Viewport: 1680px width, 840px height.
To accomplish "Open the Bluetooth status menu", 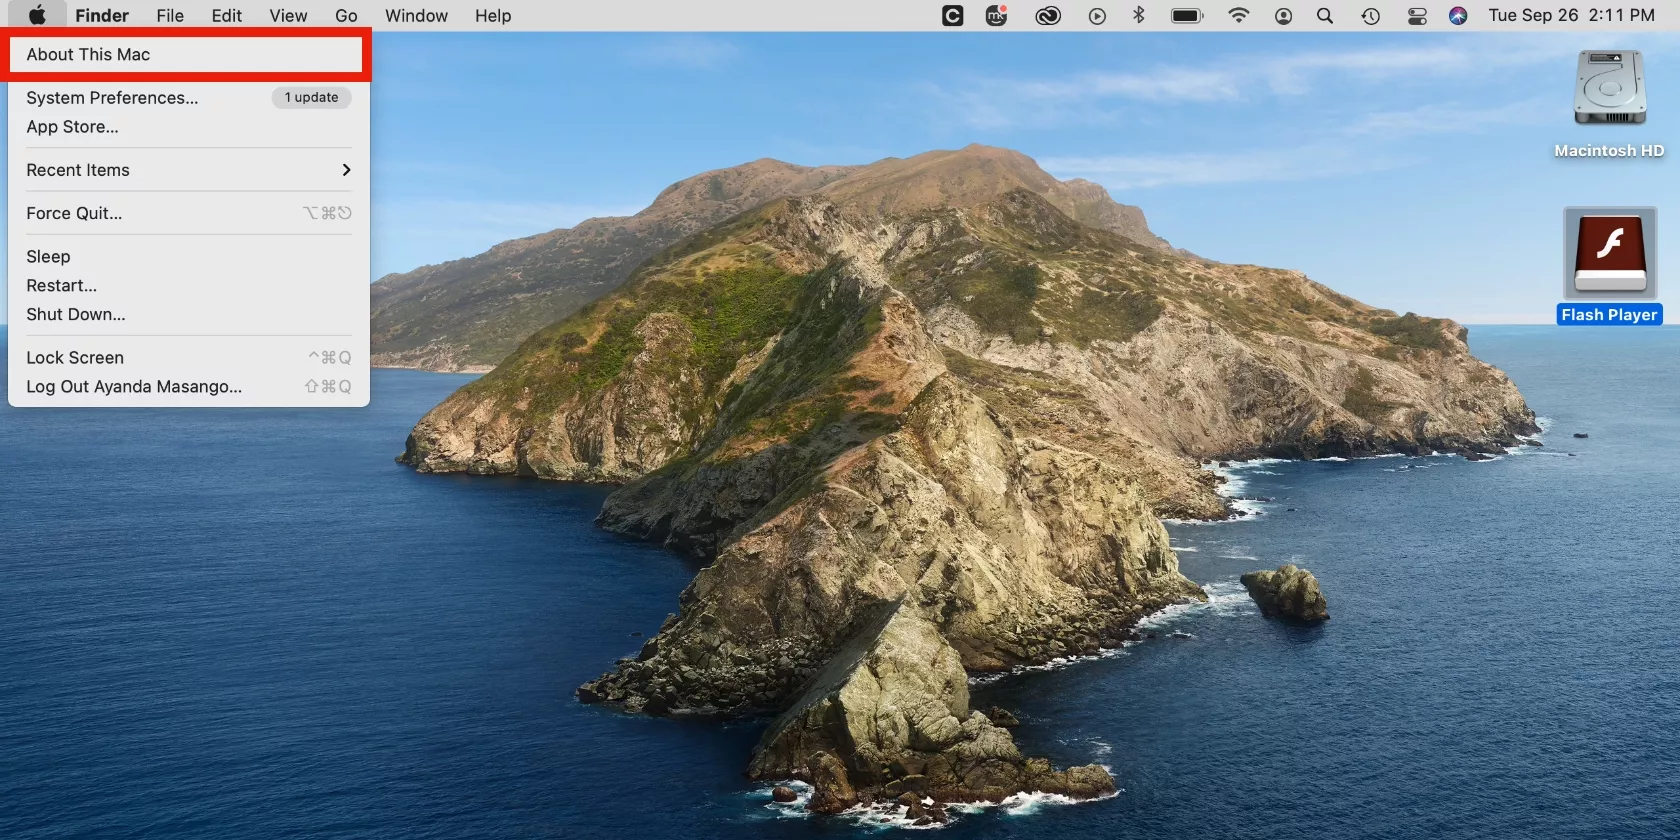I will (1138, 15).
